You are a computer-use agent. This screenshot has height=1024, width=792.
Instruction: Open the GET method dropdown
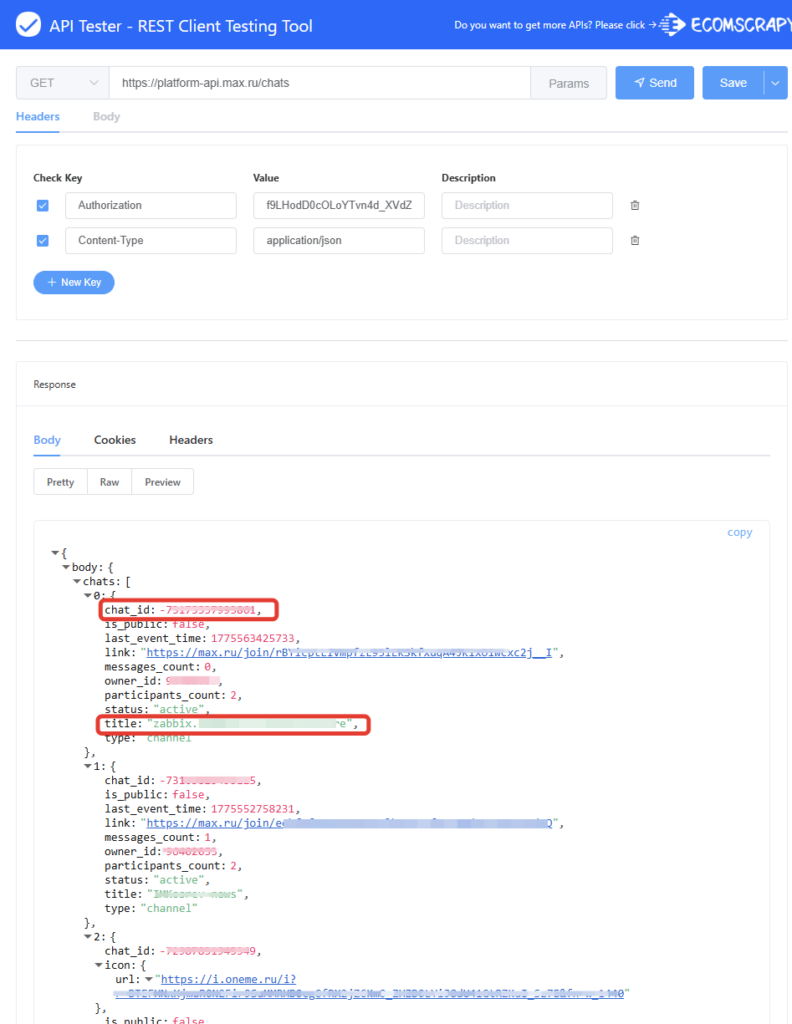coord(62,83)
